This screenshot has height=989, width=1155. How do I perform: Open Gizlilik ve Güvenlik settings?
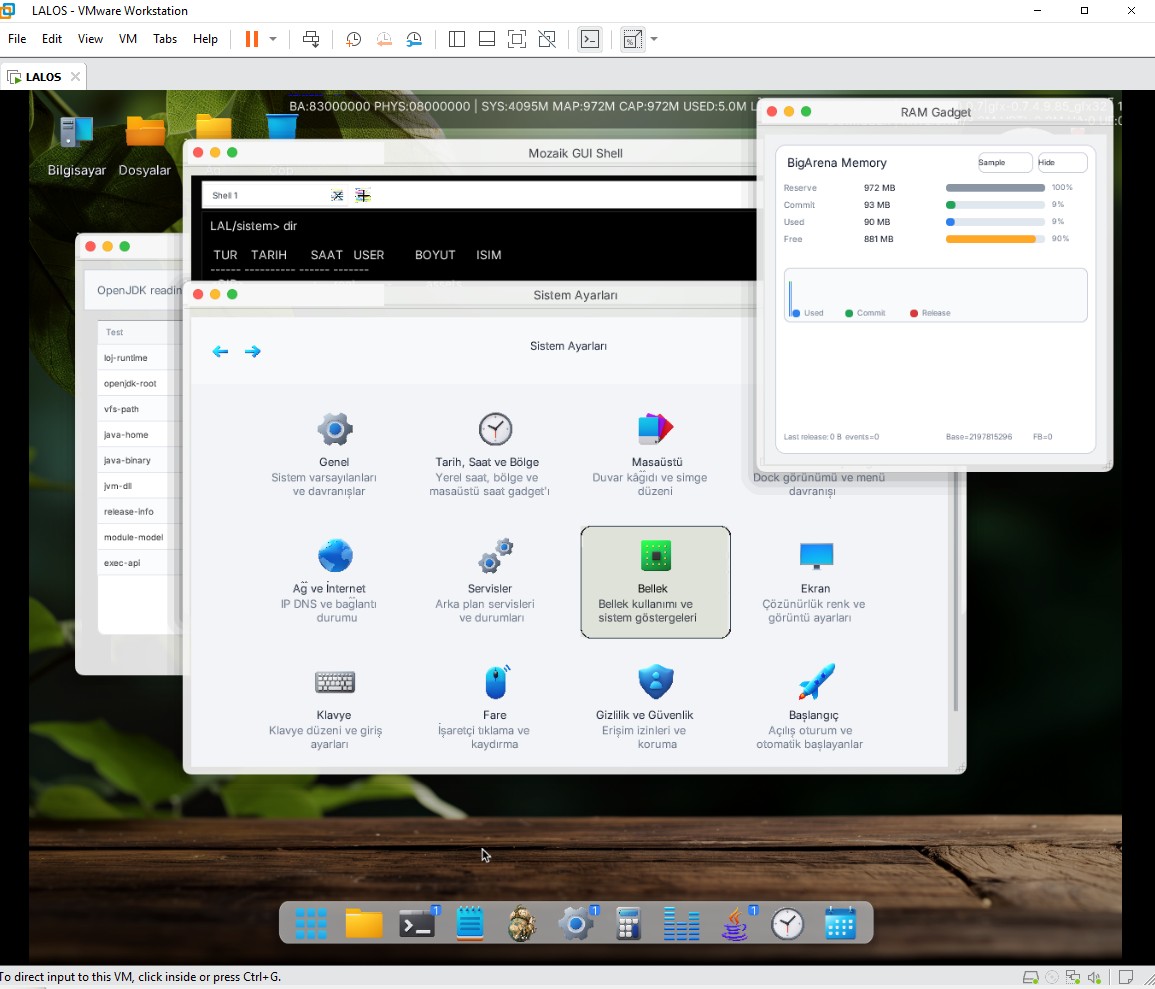pyautogui.click(x=655, y=682)
